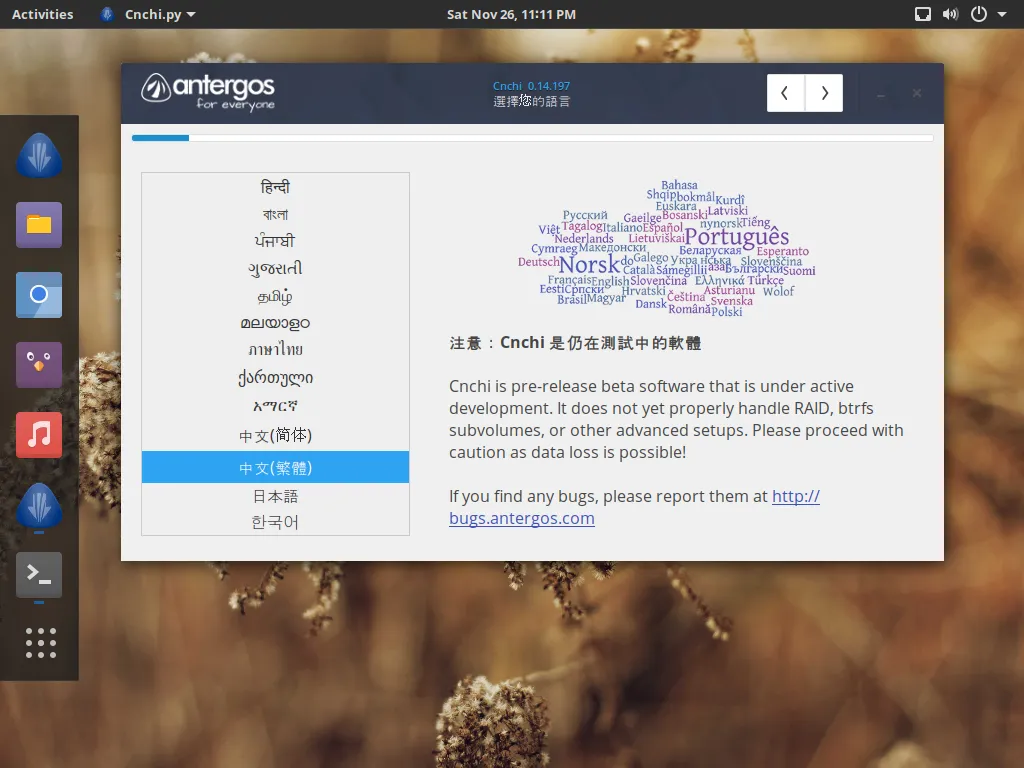Screen dimensions: 1024x768
Task: Select 한국어 language in the list
Action: tap(275, 522)
